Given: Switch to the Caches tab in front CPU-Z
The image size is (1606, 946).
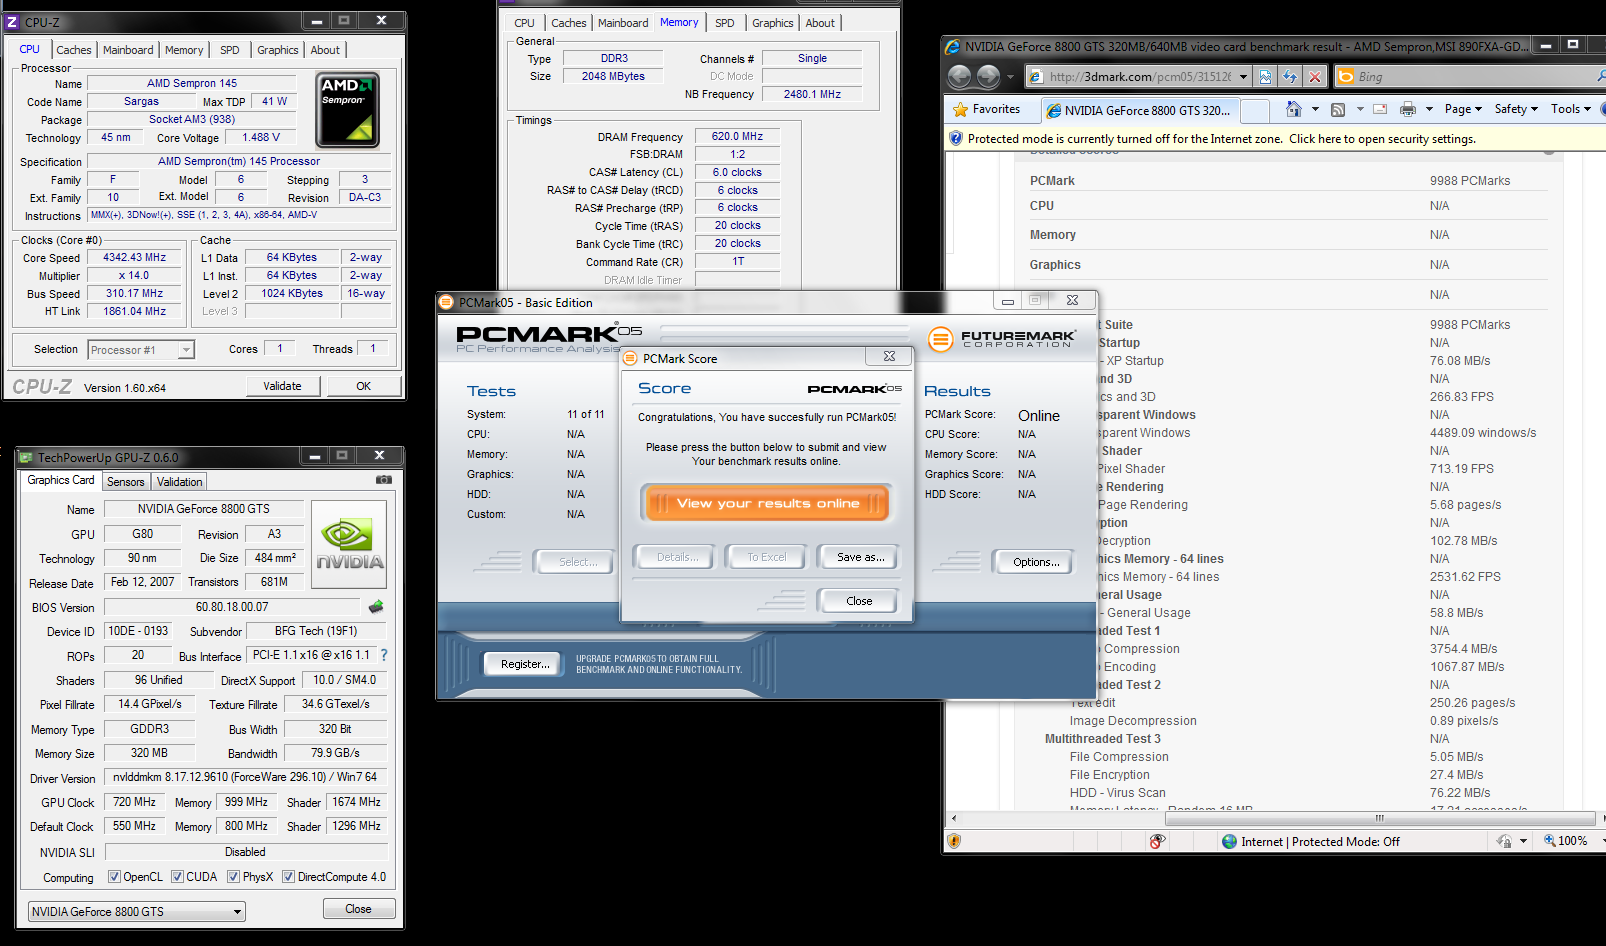Looking at the screenshot, I should click(74, 50).
